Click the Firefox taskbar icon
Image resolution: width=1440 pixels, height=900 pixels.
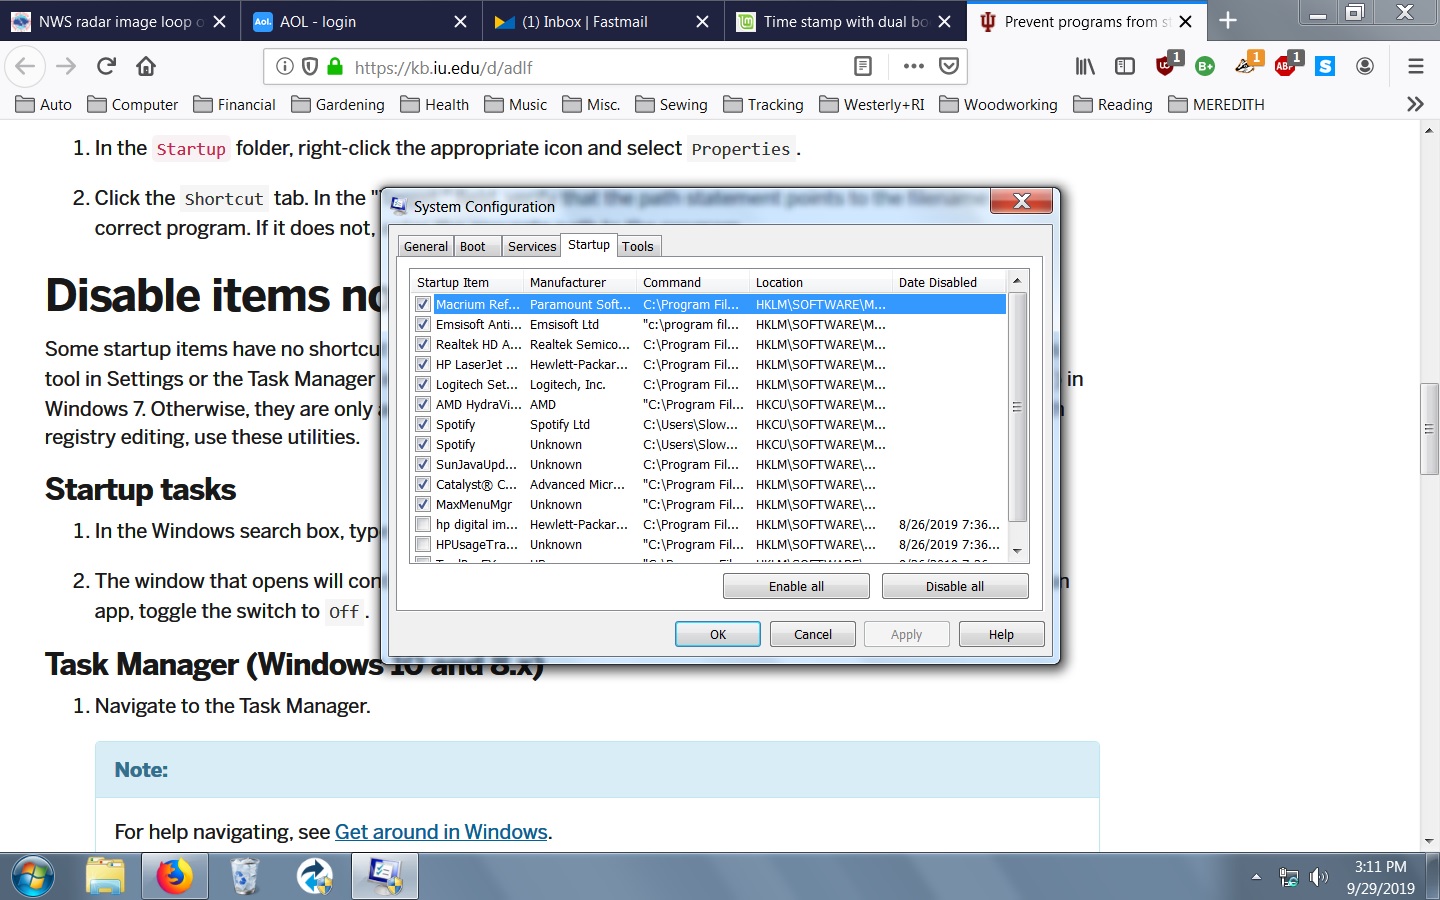175,877
